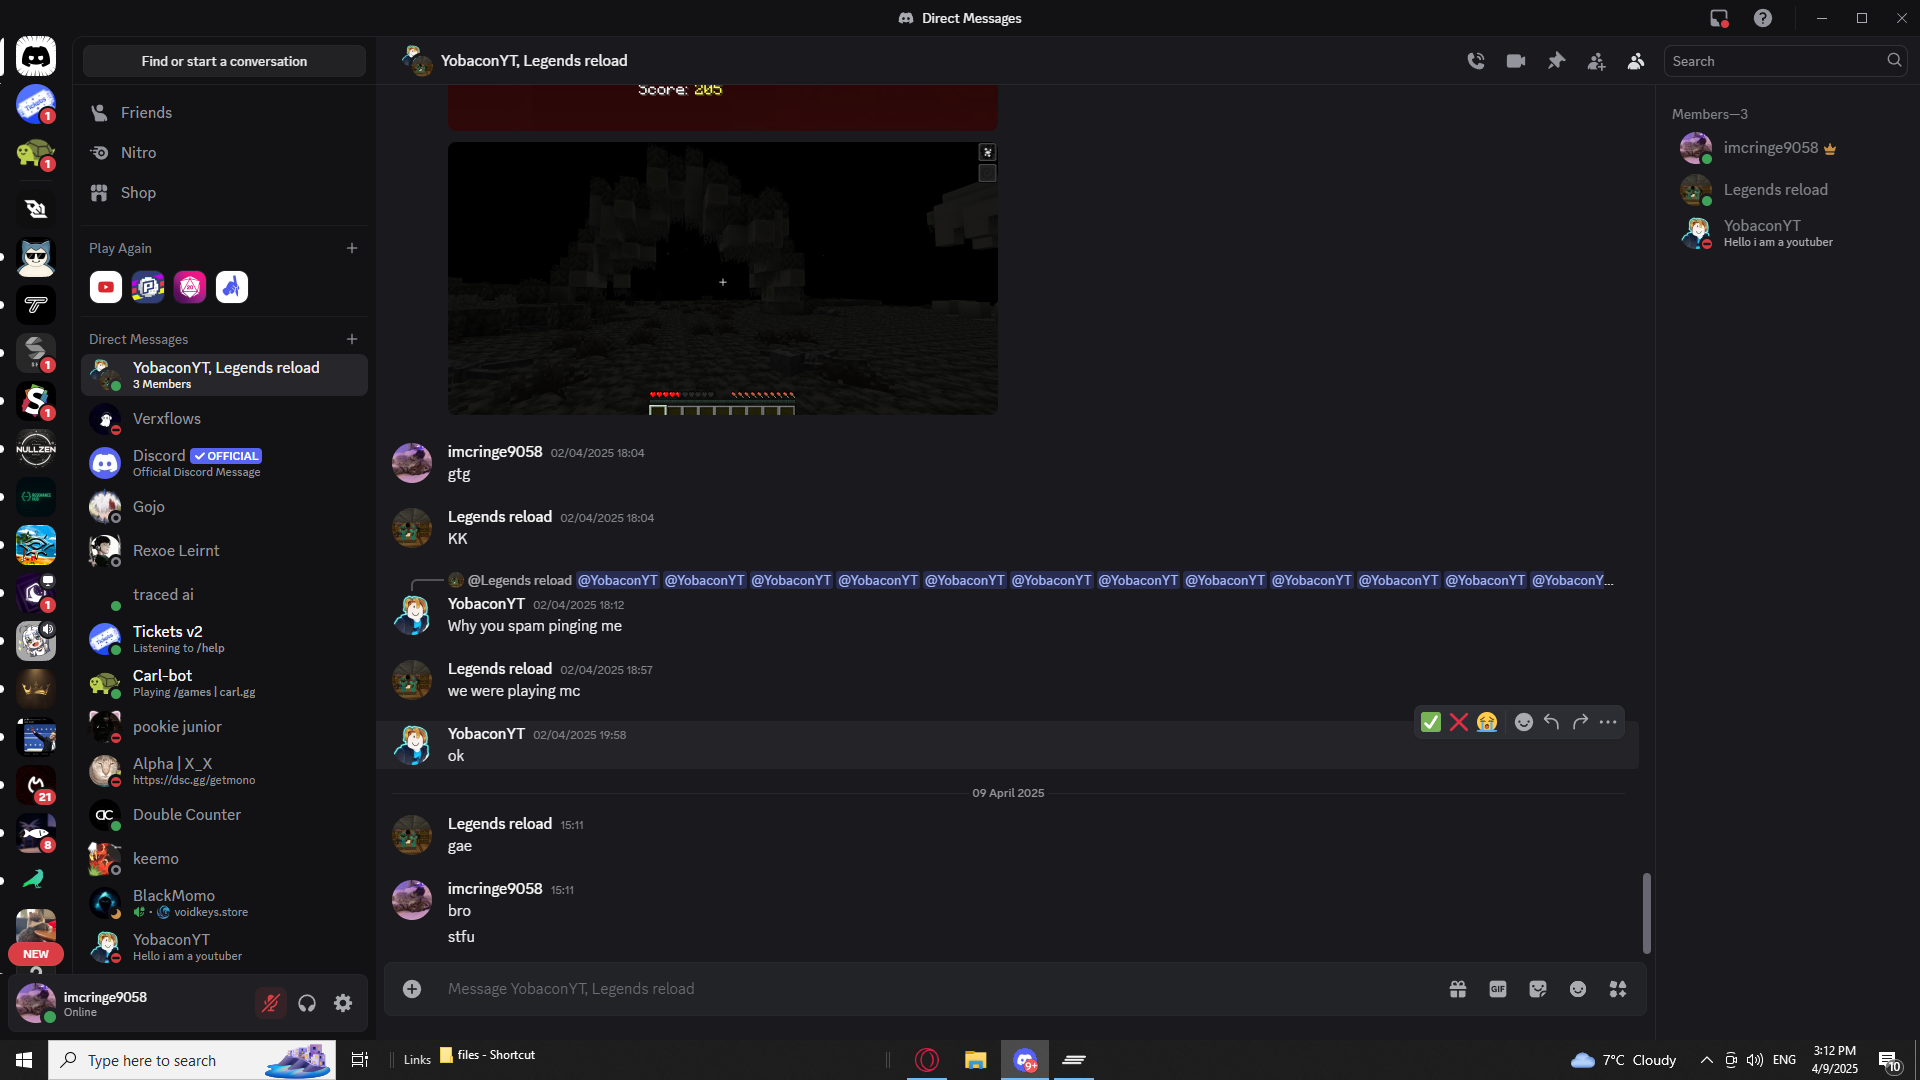The image size is (1920, 1080).
Task: Open Windows Start menu
Action: coord(24,1060)
